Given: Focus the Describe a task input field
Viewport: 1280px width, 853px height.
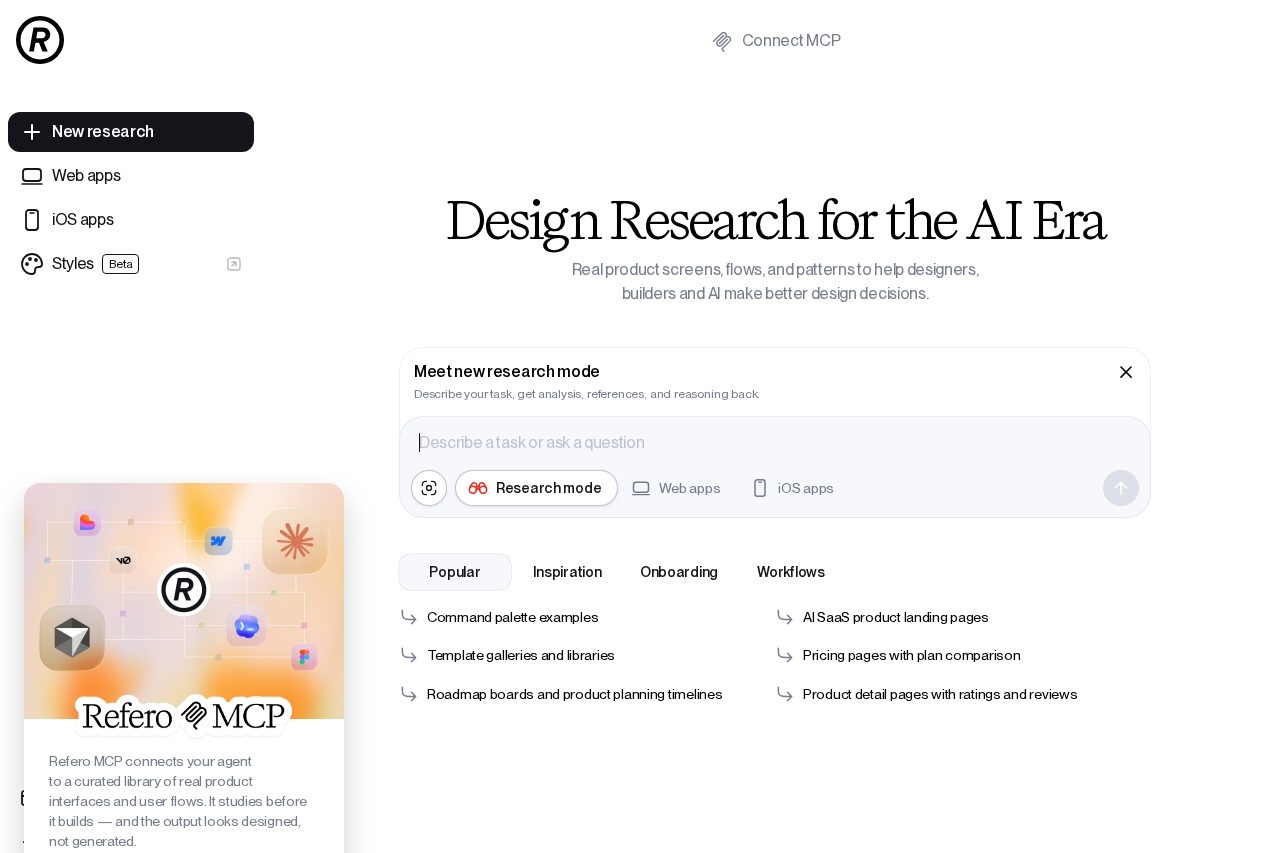Looking at the screenshot, I should [x=775, y=442].
